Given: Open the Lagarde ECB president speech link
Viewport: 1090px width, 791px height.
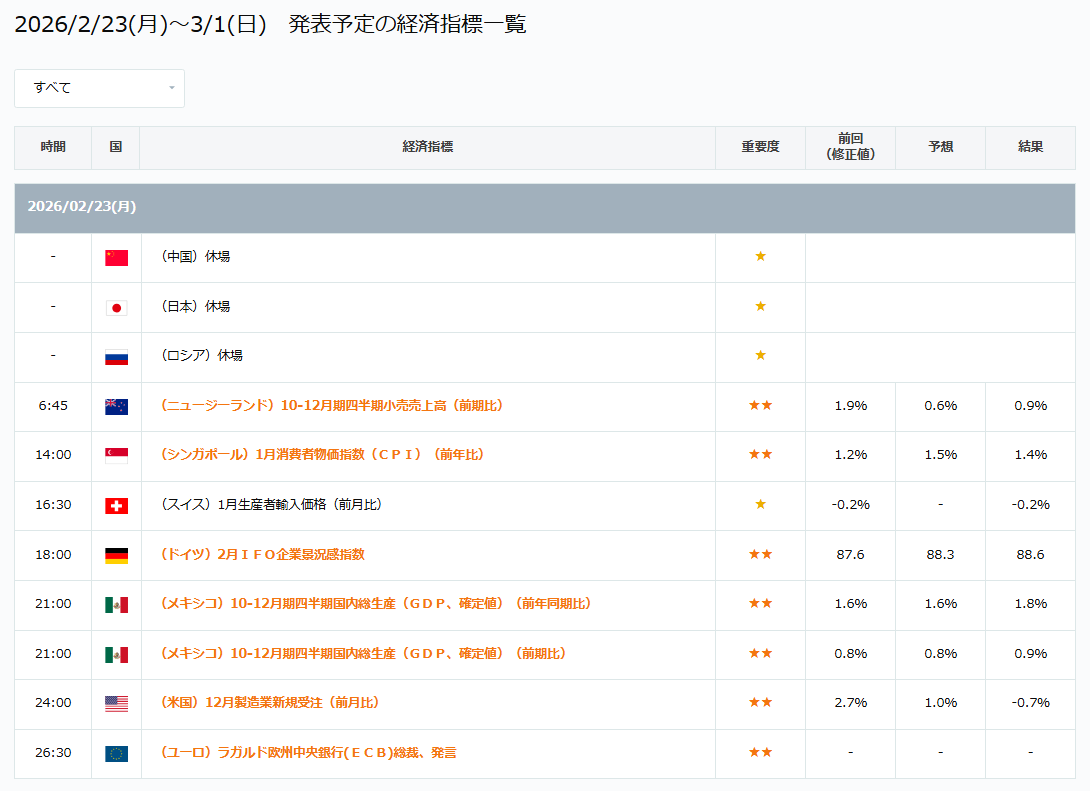Looking at the screenshot, I should (x=308, y=753).
